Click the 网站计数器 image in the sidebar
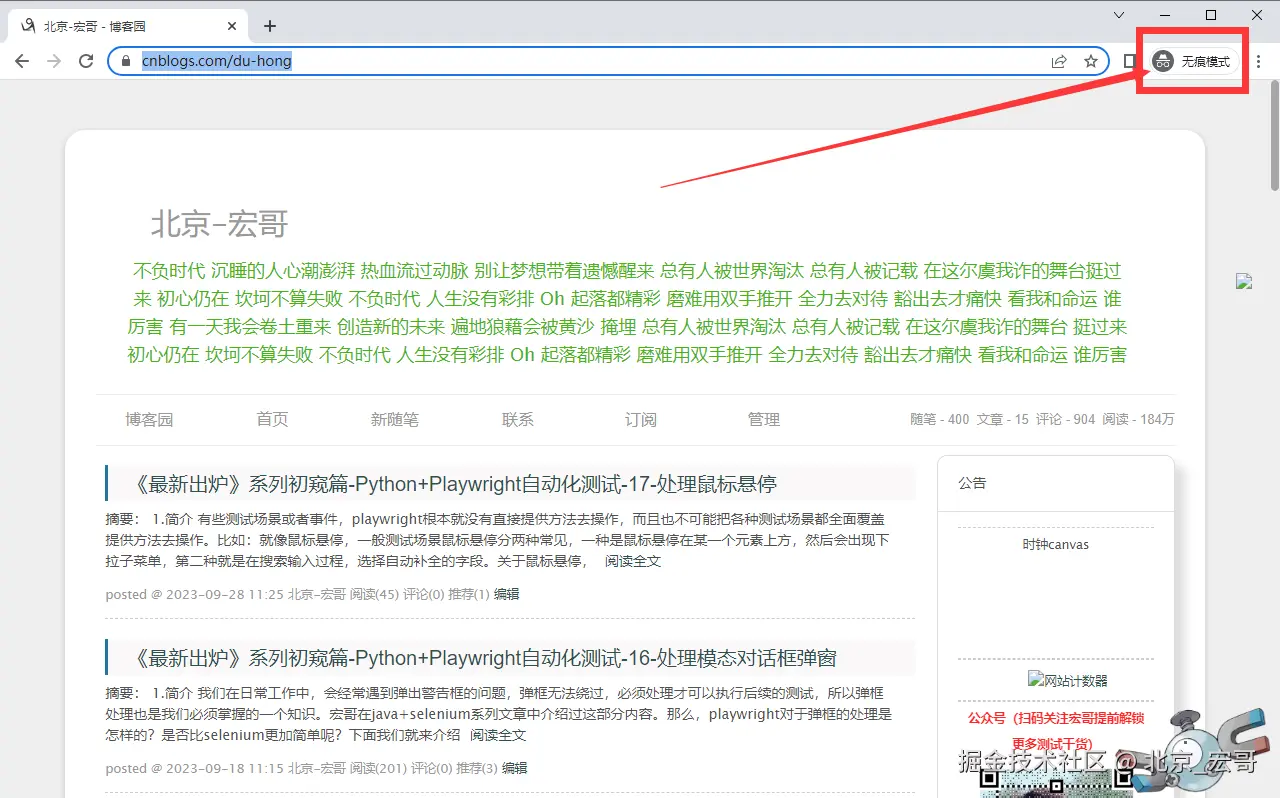The height and width of the screenshot is (798, 1280). [1068, 680]
